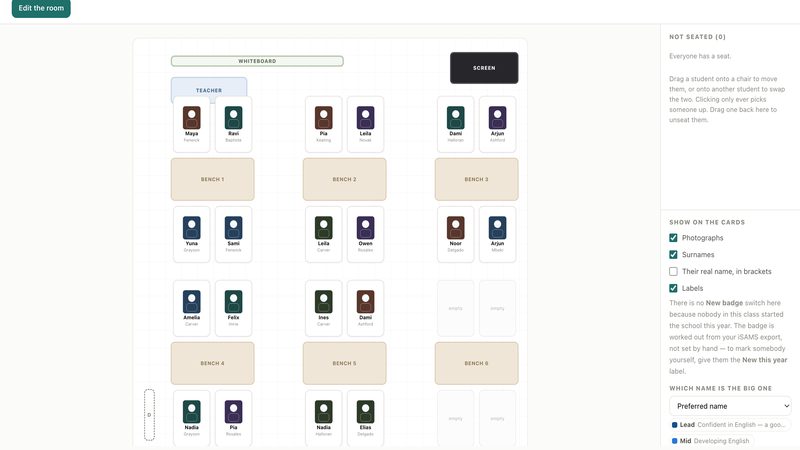
Task: Click the Edit the room button
Action: 41,8
